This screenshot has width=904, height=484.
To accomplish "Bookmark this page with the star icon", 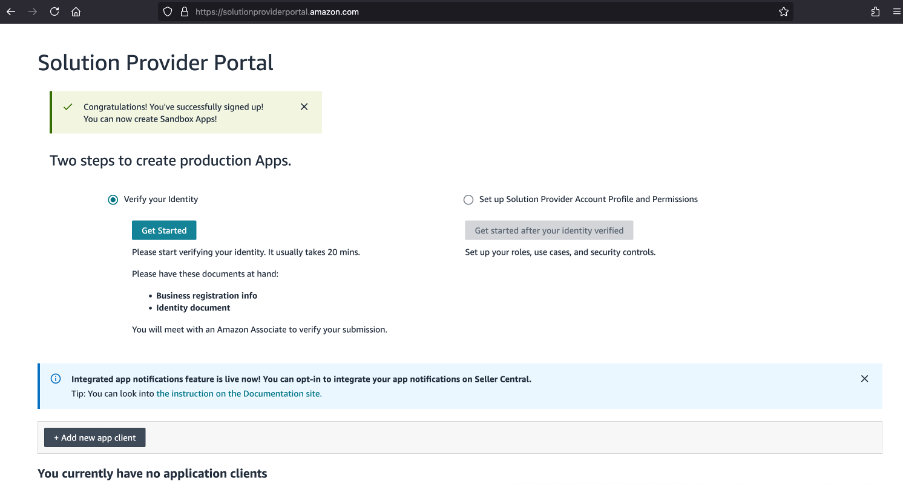I will pos(784,12).
